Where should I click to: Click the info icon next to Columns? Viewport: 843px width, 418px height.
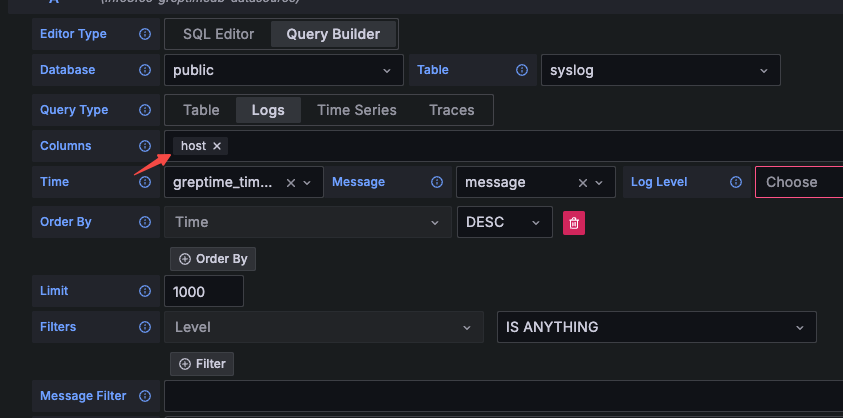[x=145, y=146]
